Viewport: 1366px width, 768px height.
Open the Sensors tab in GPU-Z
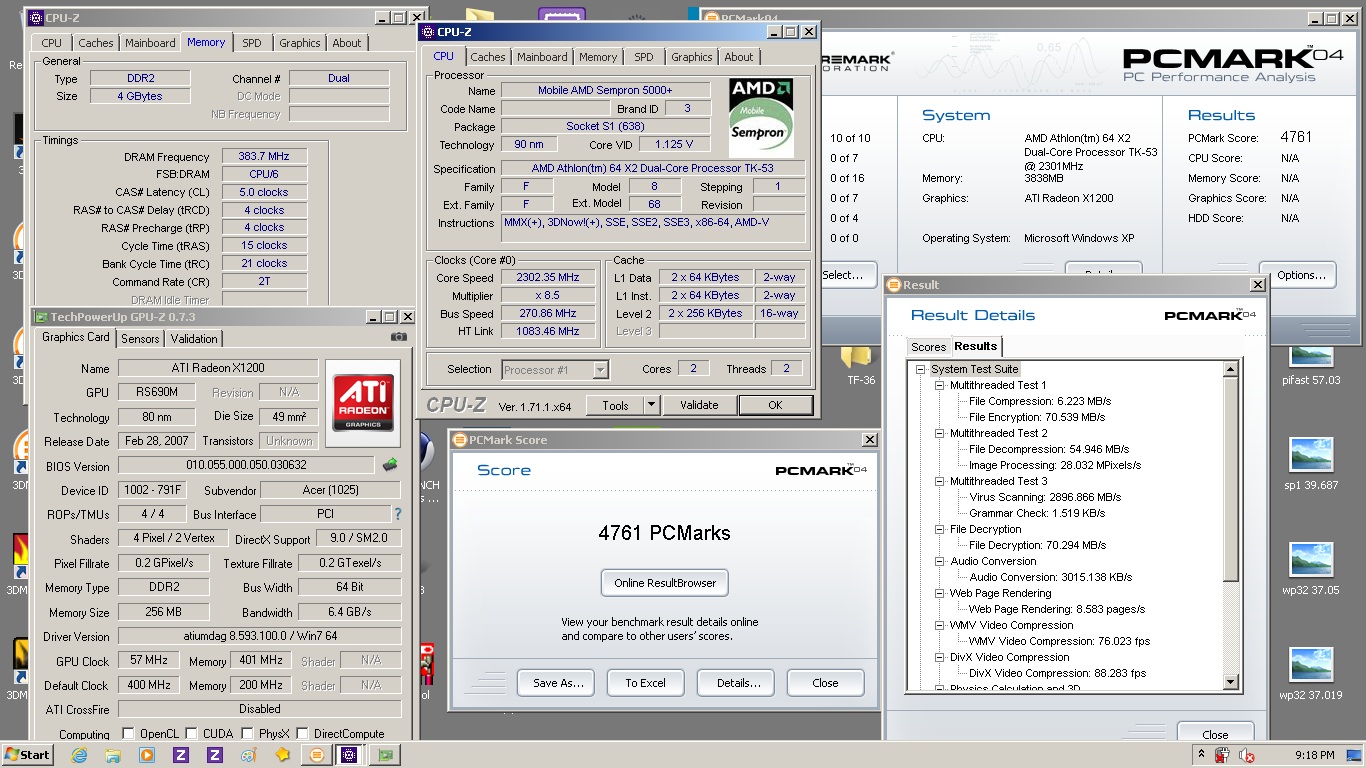point(140,339)
